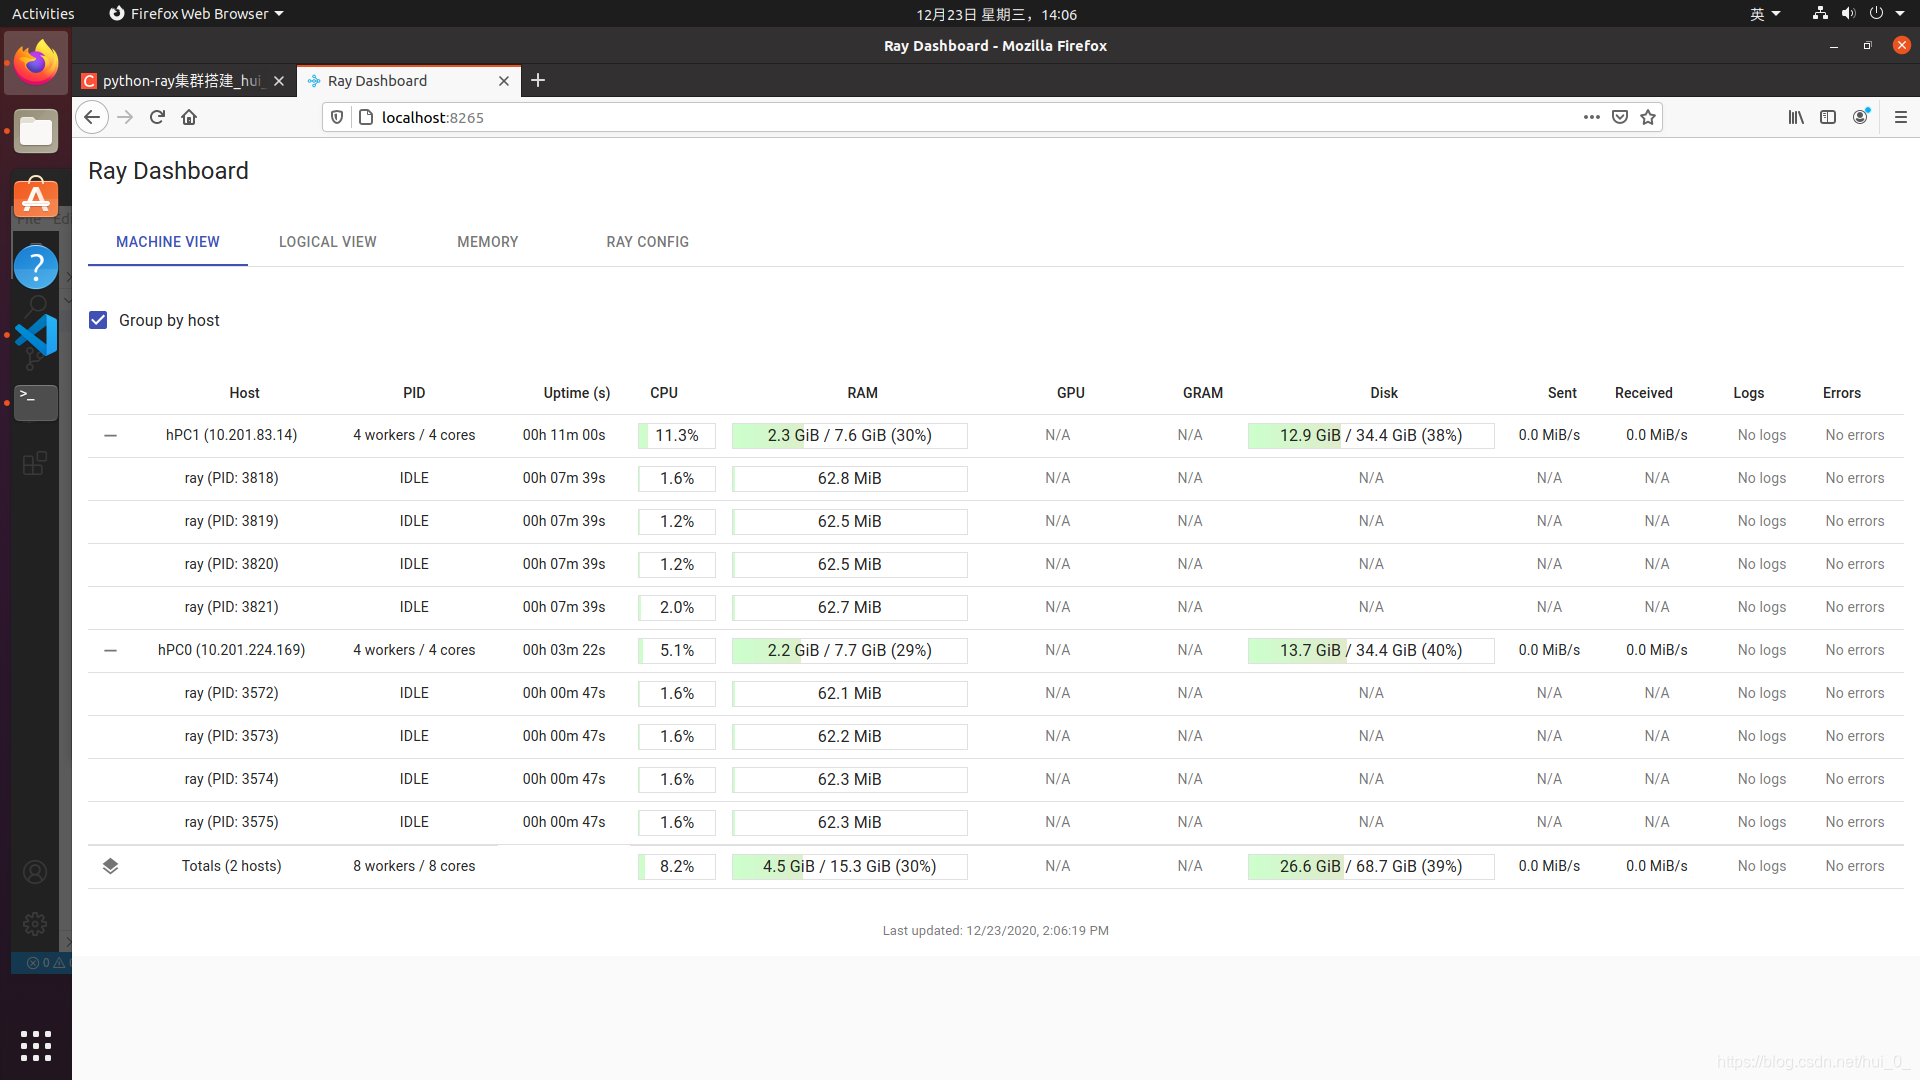Click the Totals CPU usage bar
Viewport: 1920px width, 1080px height.
coord(677,867)
